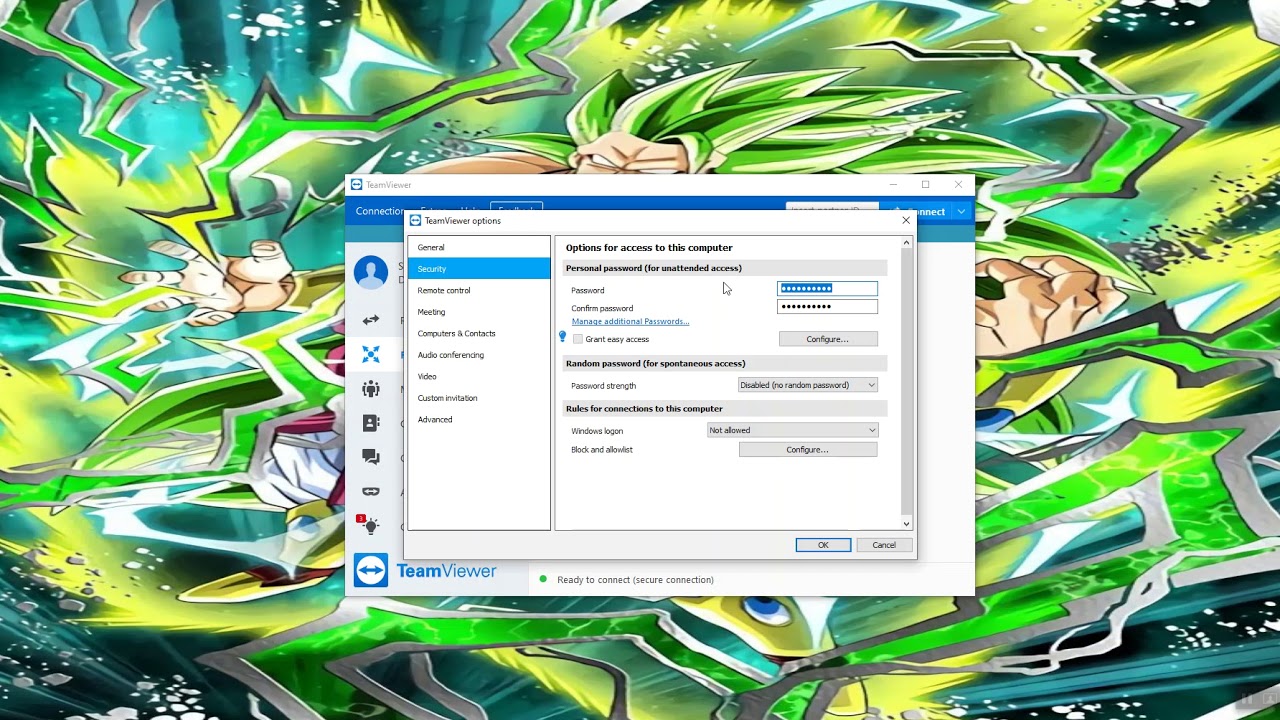Open the Meeting people icon in sidebar
The height and width of the screenshot is (720, 1280).
pos(371,389)
